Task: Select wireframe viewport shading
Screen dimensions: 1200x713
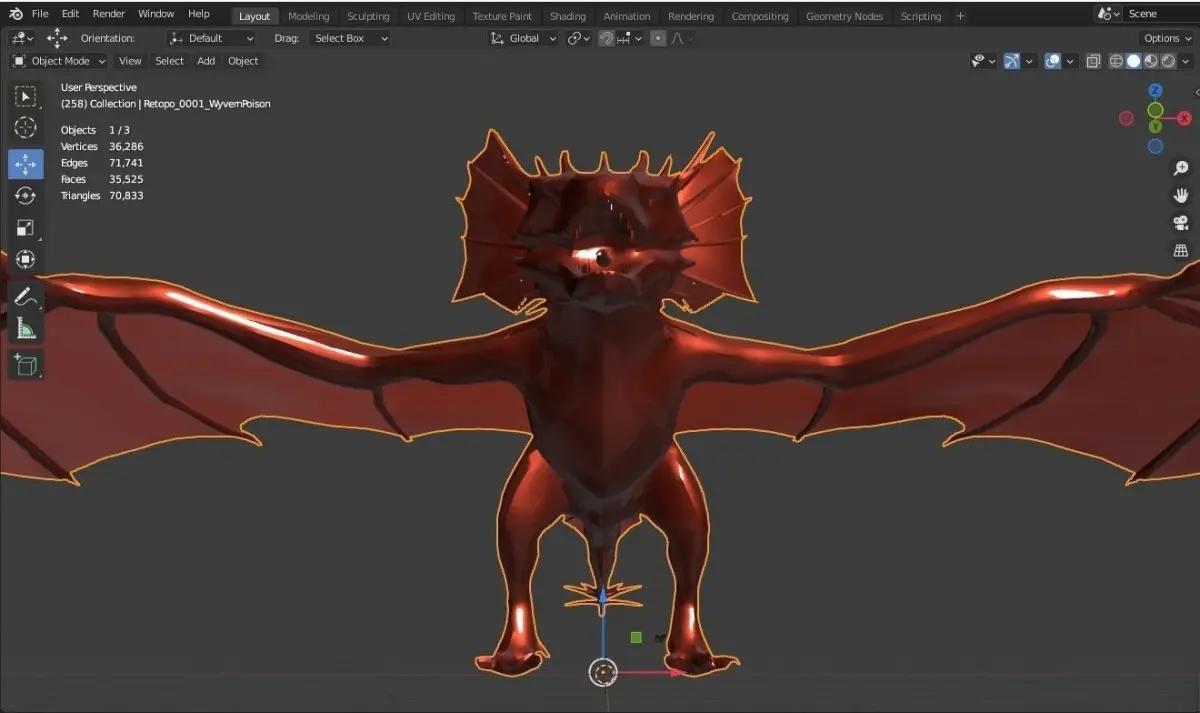Action: (1116, 61)
